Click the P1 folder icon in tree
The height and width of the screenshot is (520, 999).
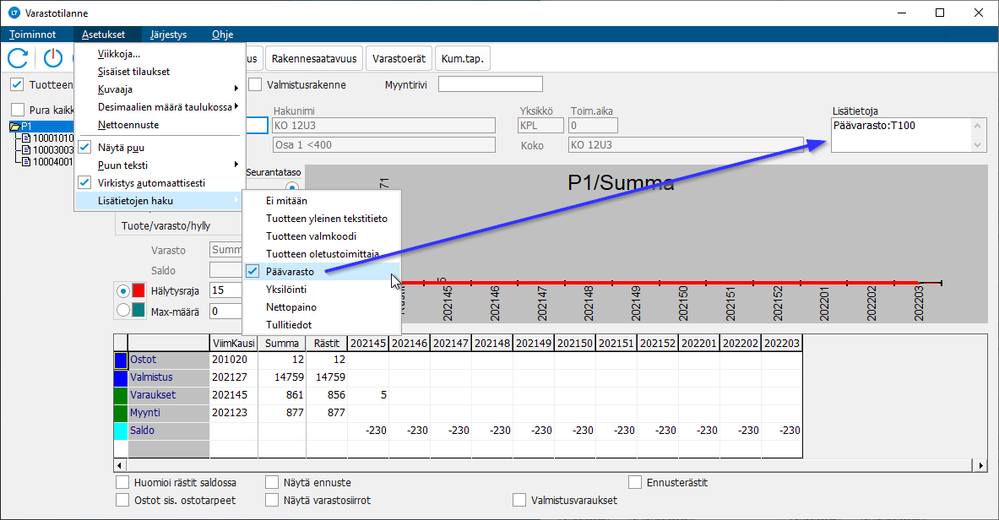pyautogui.click(x=15, y=126)
